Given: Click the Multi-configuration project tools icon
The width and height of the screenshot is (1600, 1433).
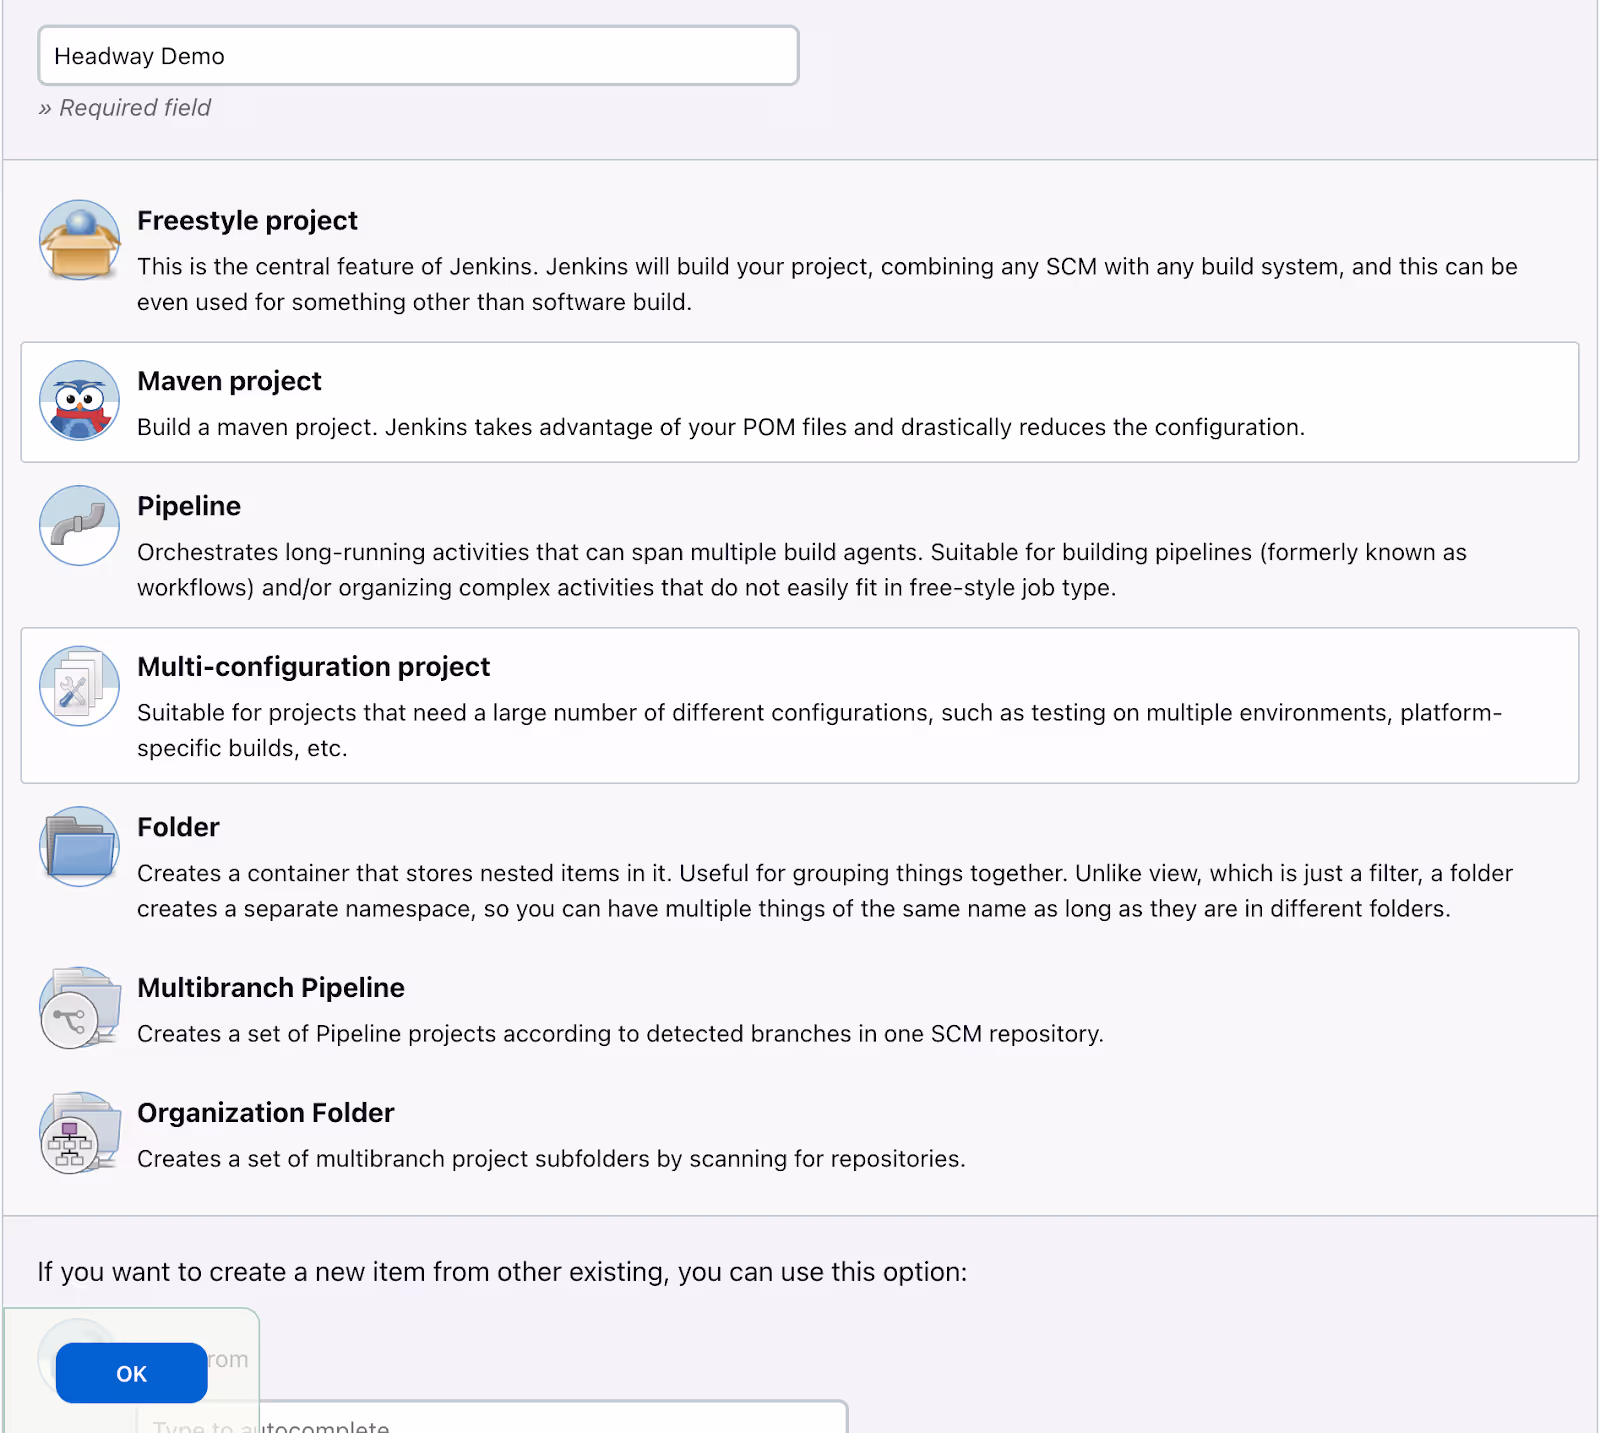Looking at the screenshot, I should point(80,686).
